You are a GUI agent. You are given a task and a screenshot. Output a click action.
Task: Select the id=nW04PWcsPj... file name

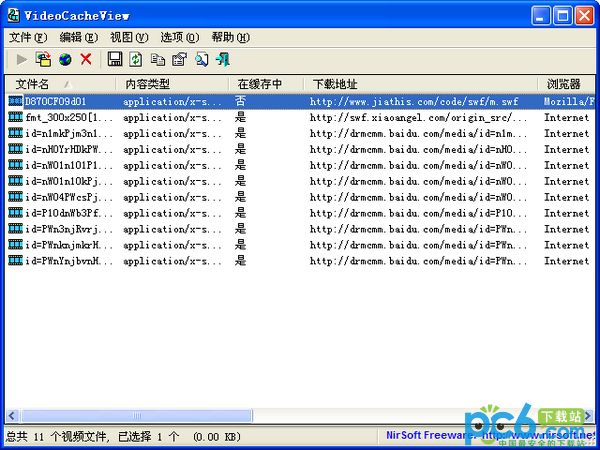[69, 197]
